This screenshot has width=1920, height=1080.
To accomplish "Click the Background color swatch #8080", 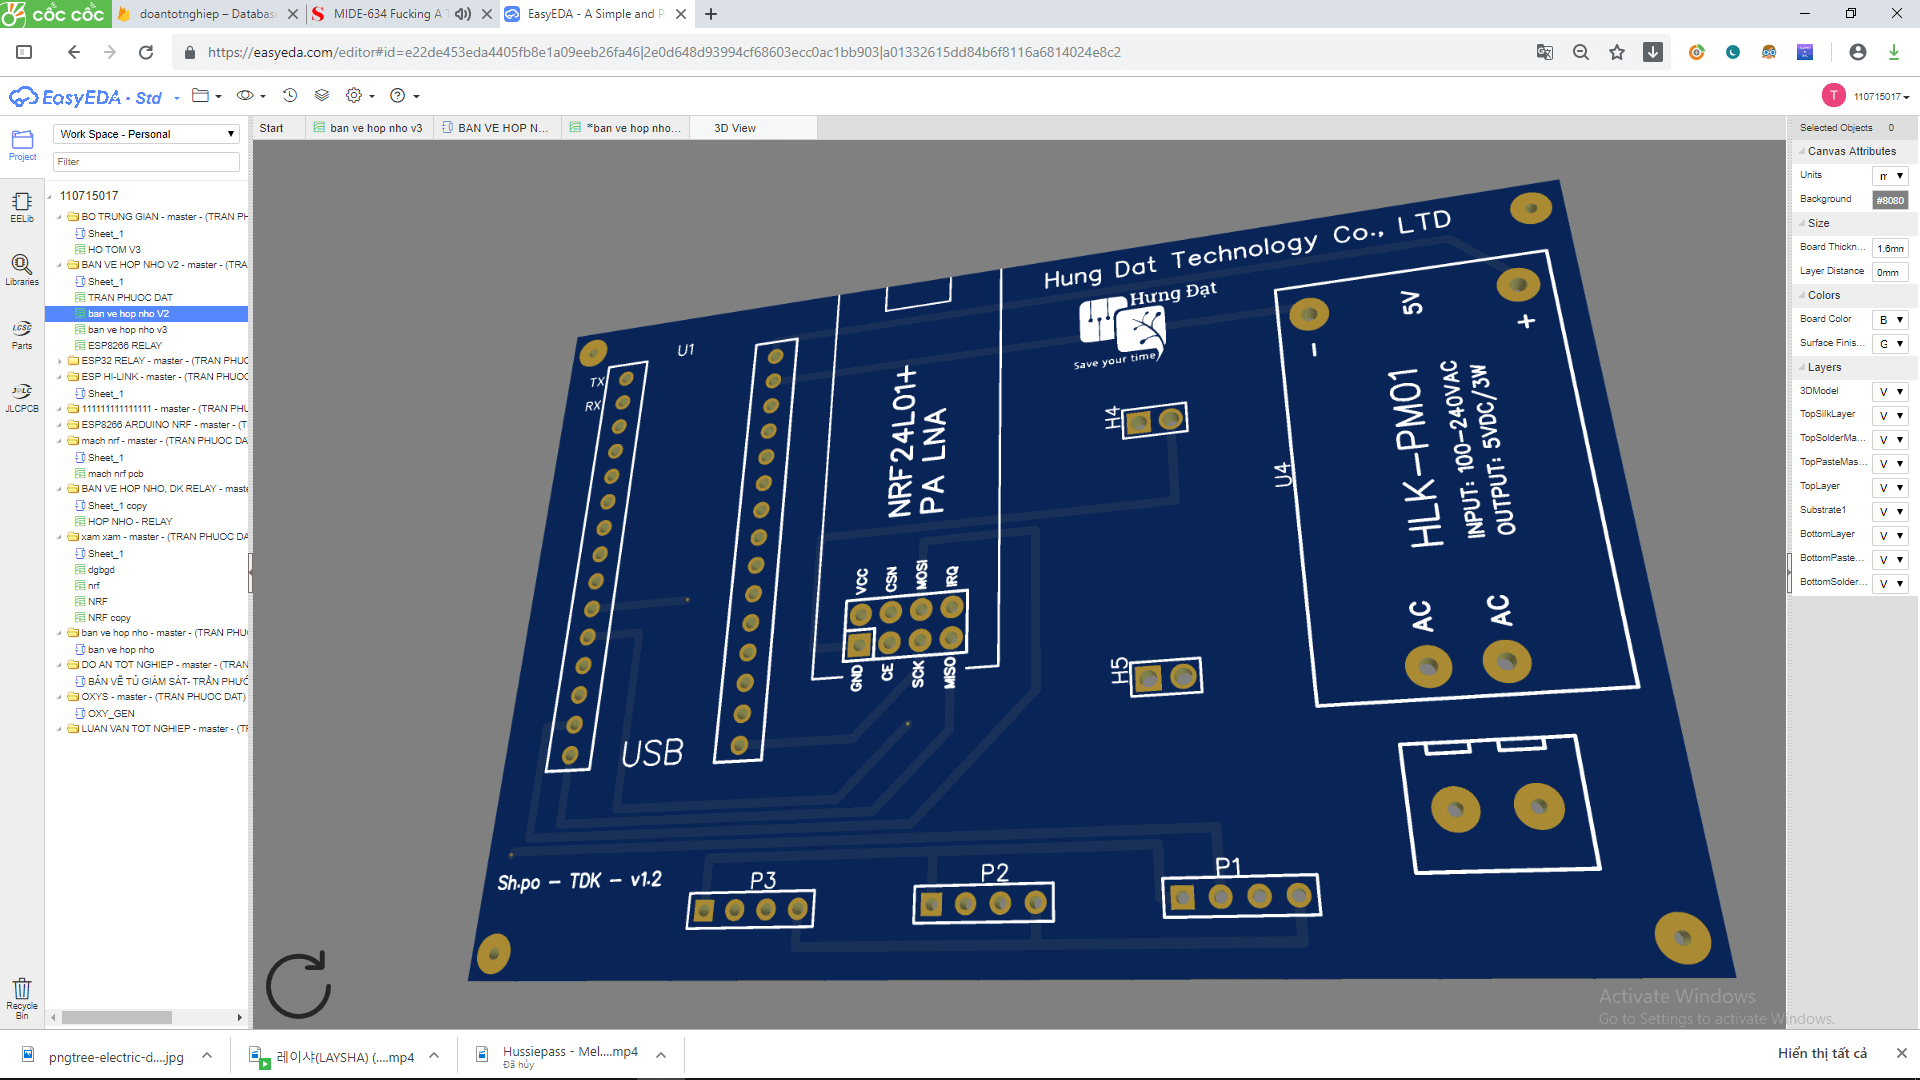I will pos(1890,200).
